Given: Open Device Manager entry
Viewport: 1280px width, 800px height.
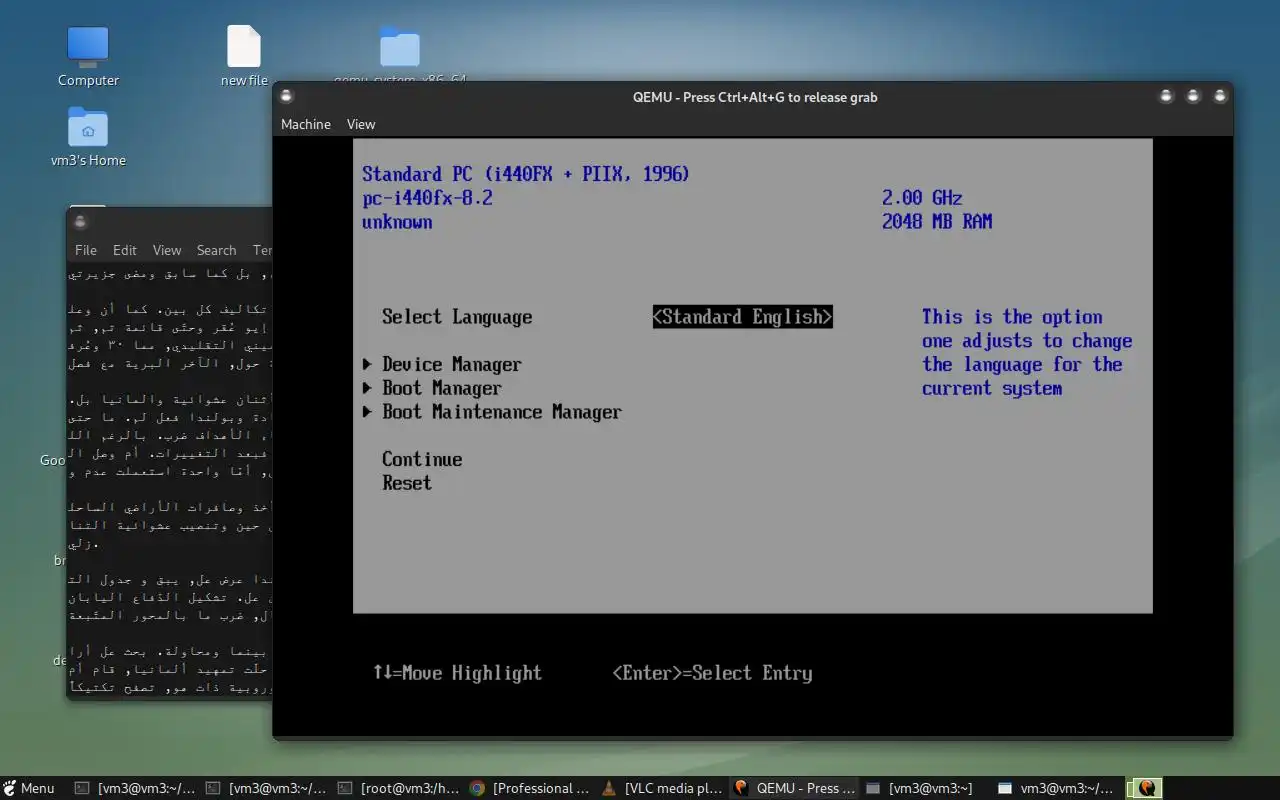Looking at the screenshot, I should pos(451,365).
